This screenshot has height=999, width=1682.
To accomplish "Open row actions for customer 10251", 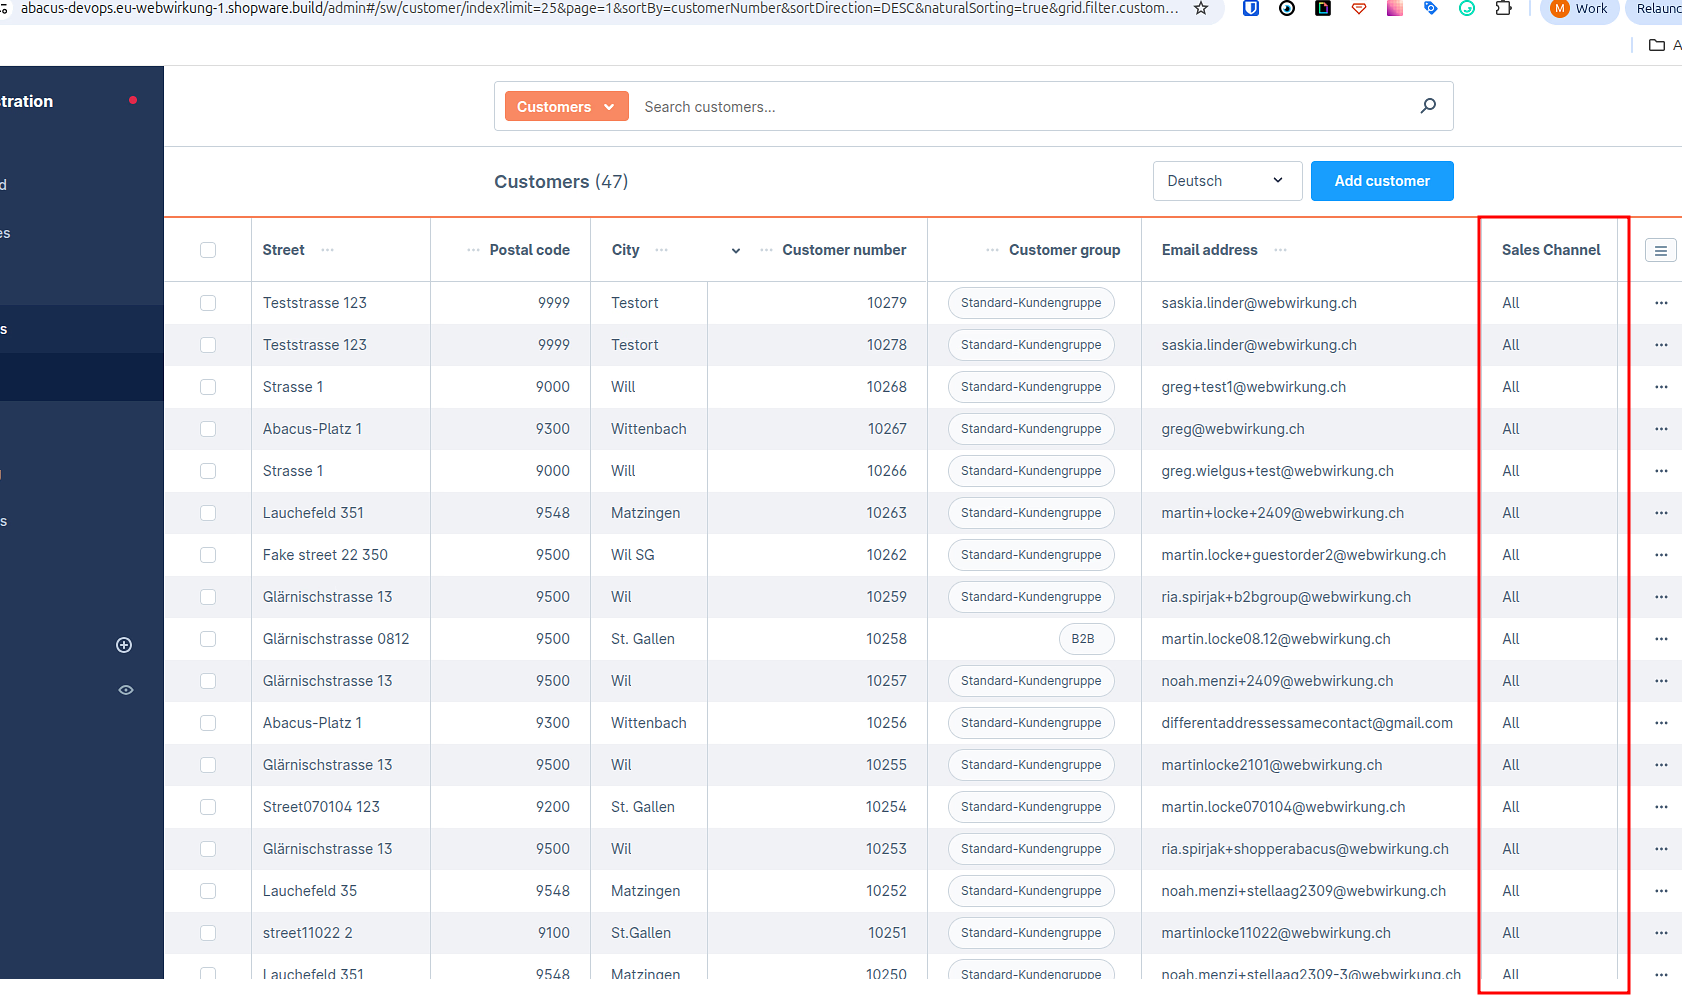I will pos(1661,933).
